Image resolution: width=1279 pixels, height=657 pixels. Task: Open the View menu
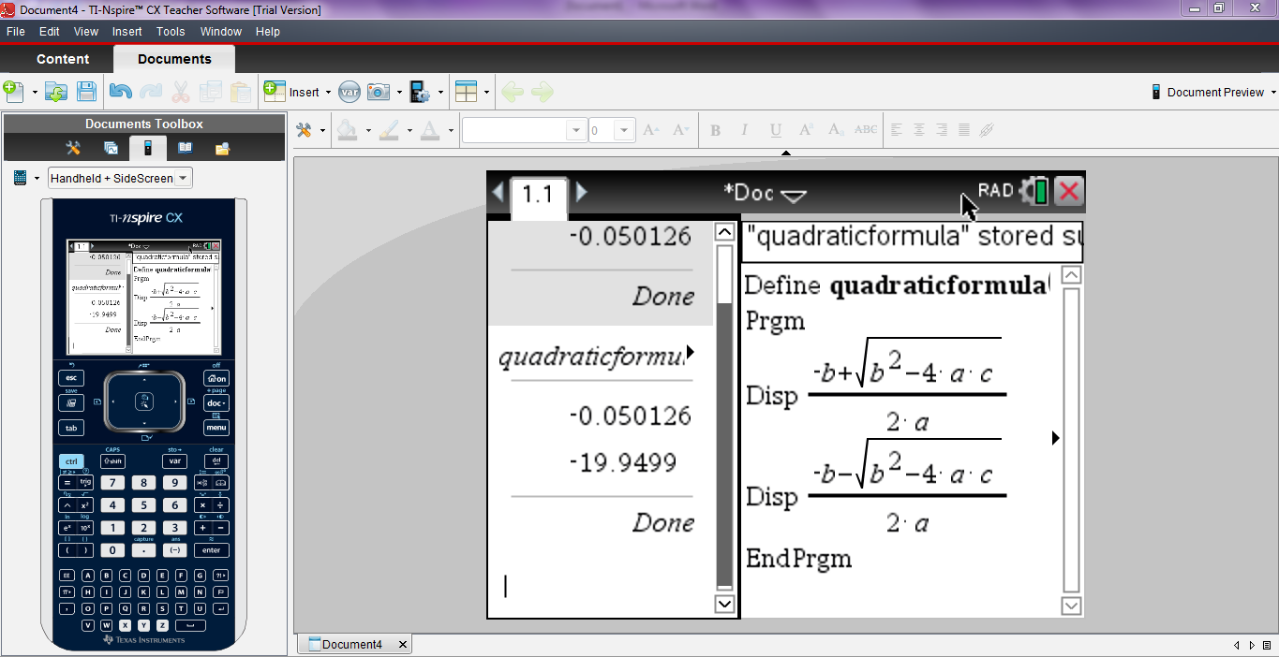(x=86, y=32)
